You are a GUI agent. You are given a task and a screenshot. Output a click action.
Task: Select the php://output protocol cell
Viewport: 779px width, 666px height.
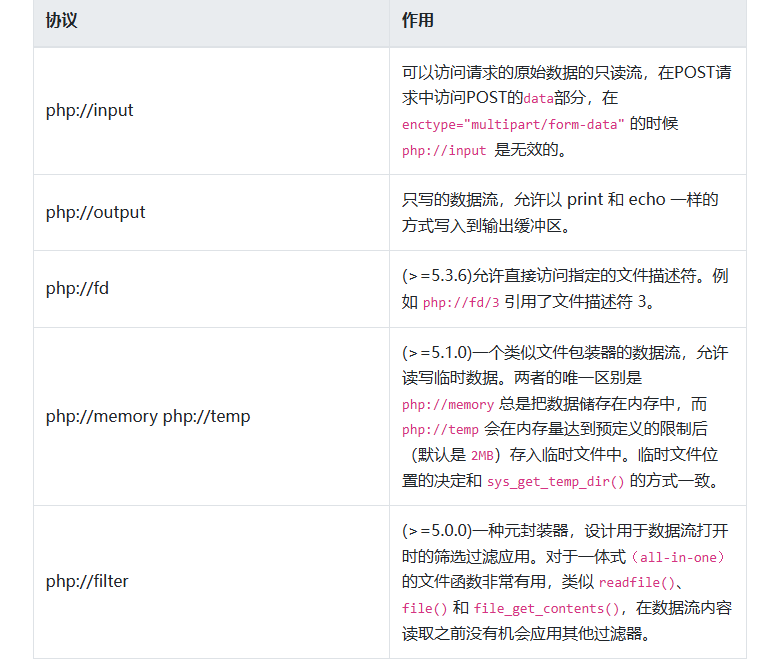(95, 212)
